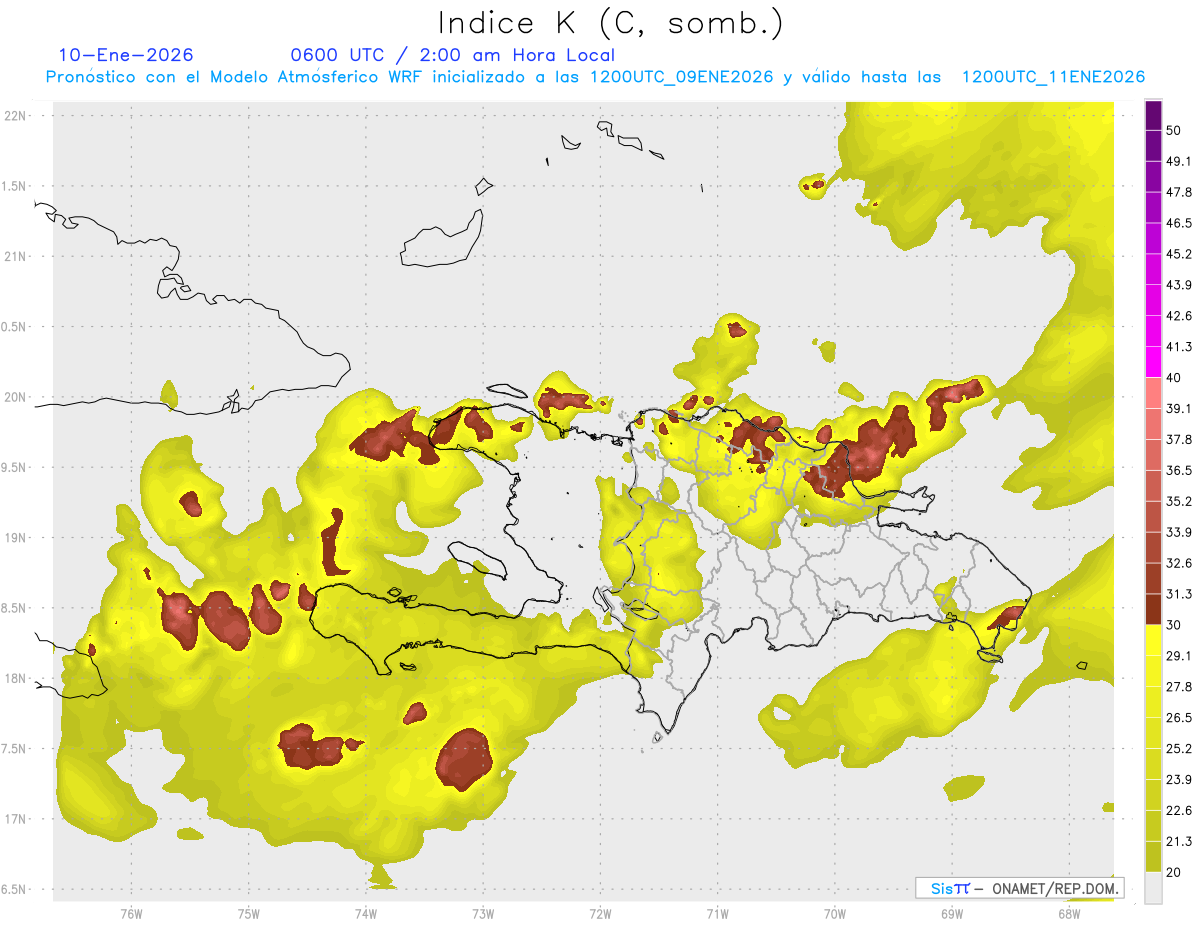Click the 'Indice K (C, somb.)' title
This screenshot has width=1200, height=927.
(x=610, y=23)
